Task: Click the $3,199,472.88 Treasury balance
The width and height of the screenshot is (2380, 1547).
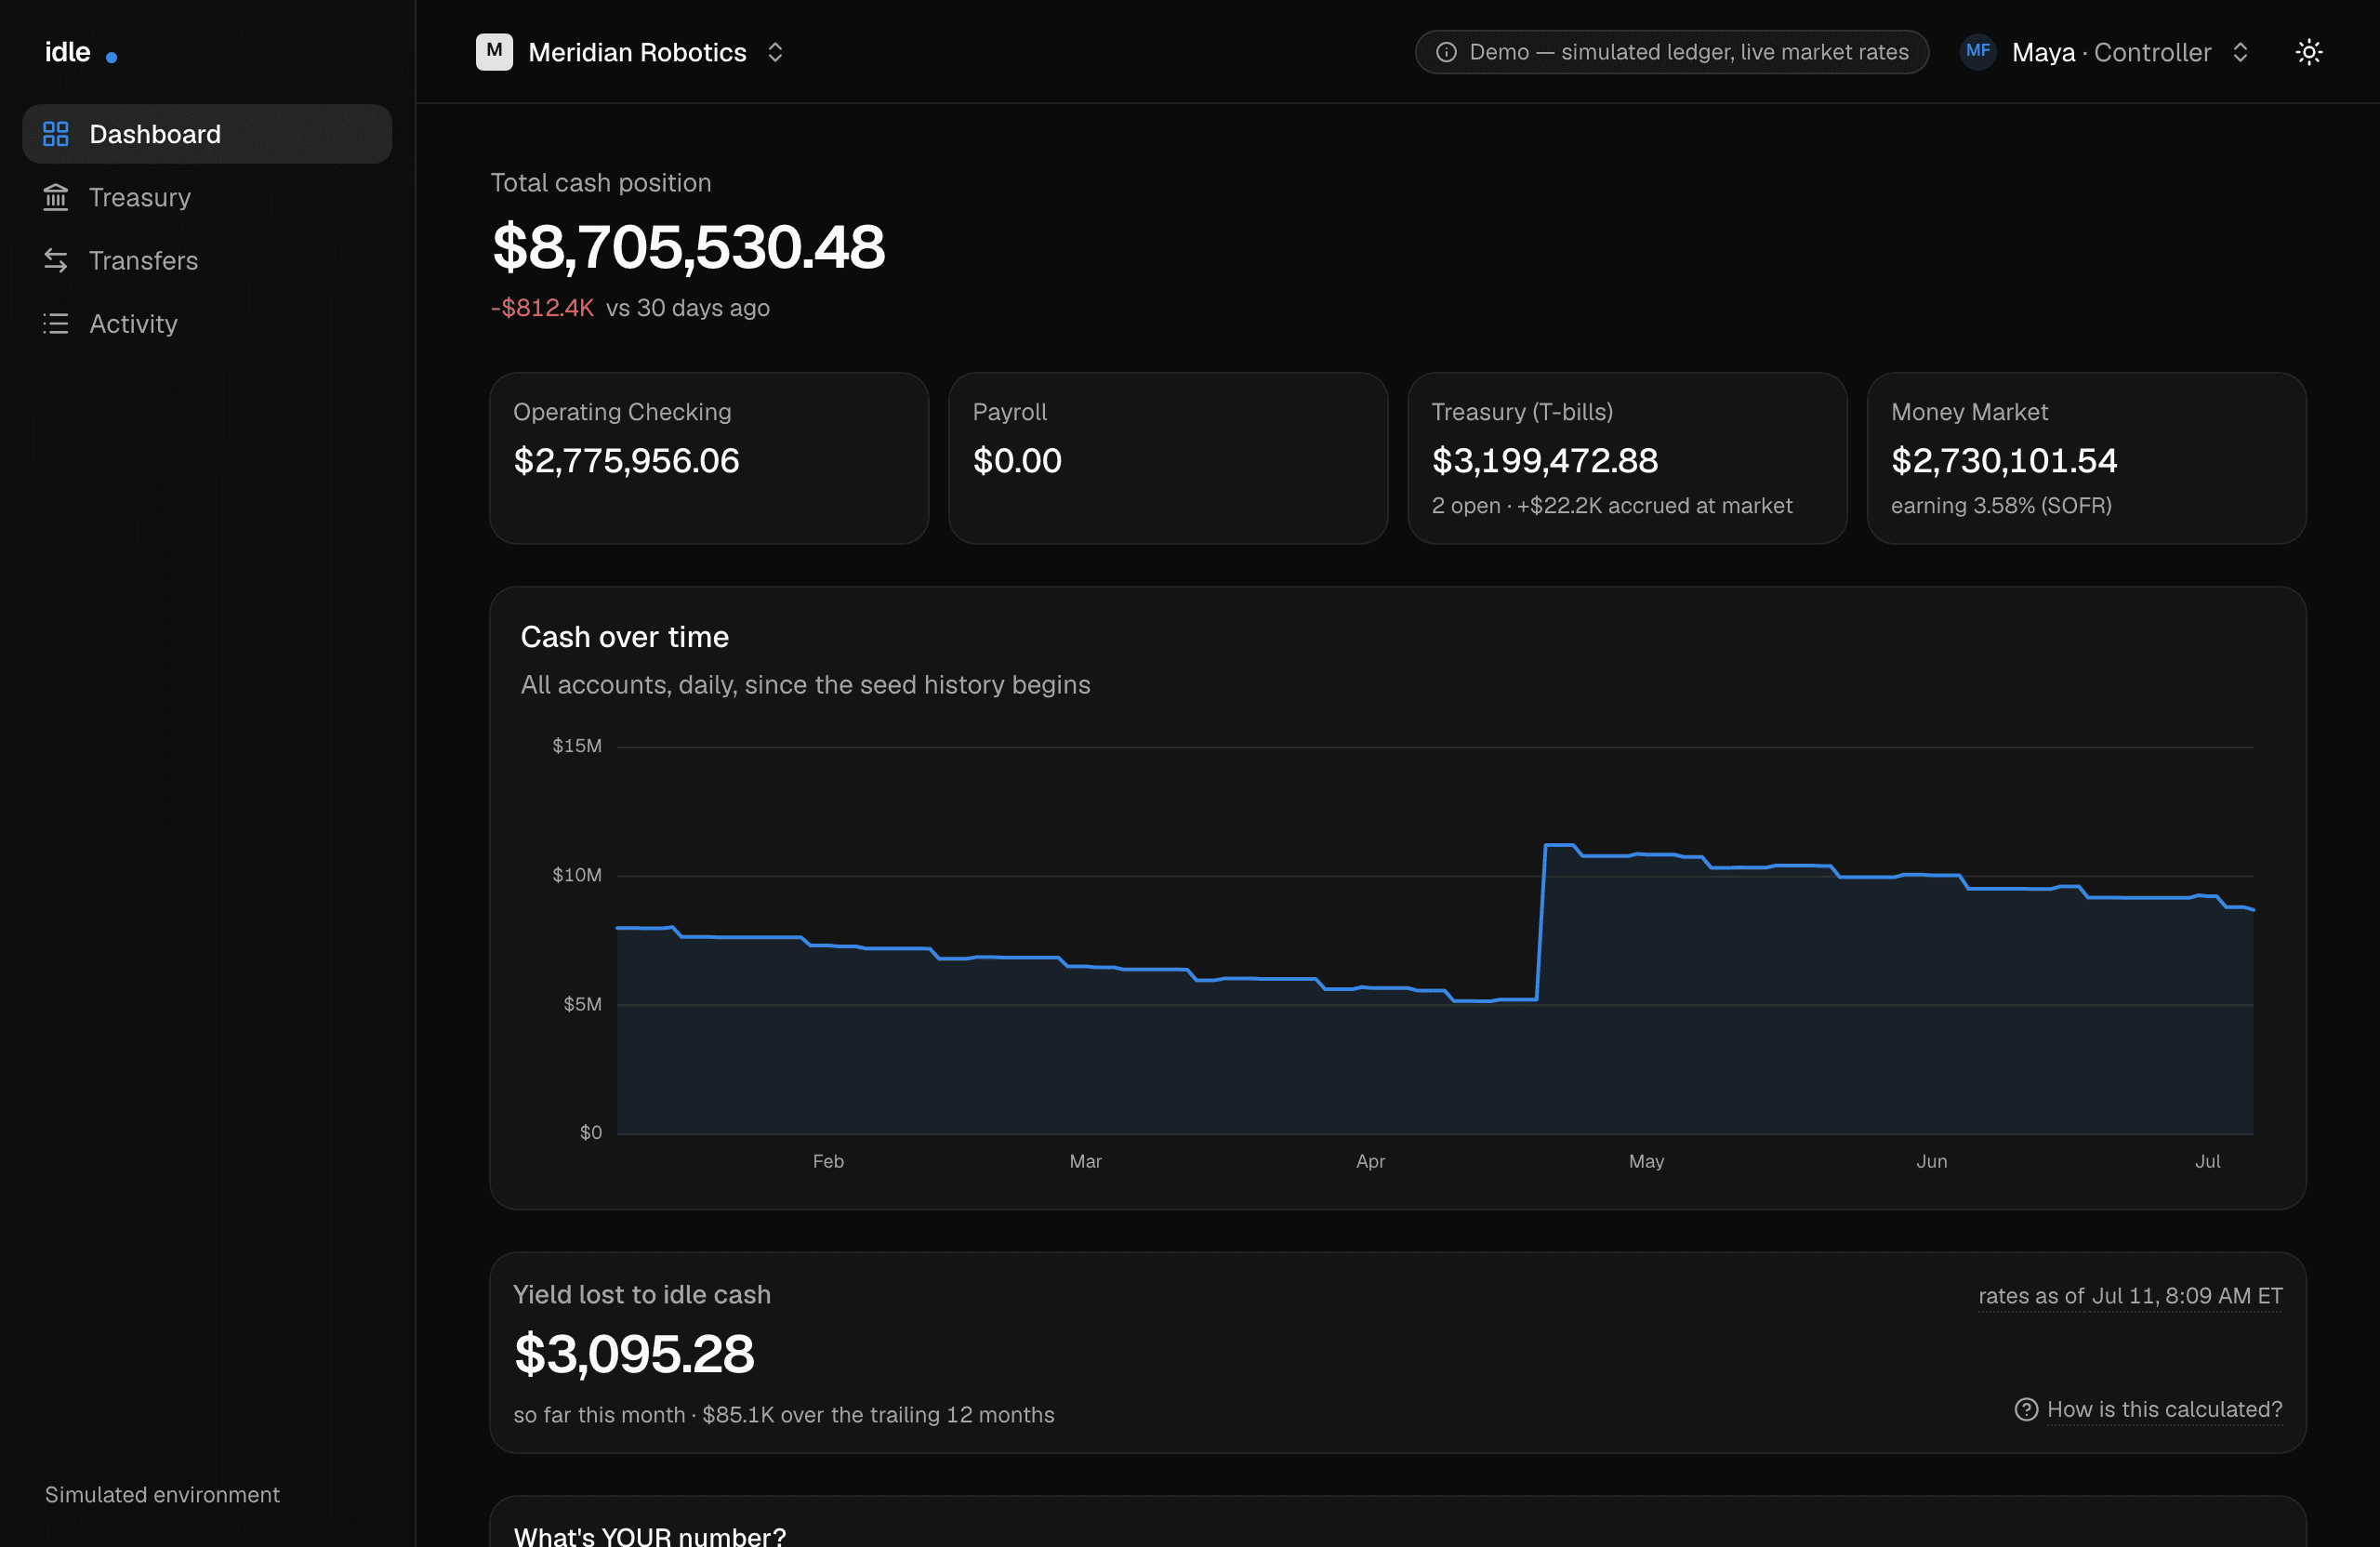Action: click(x=1544, y=460)
